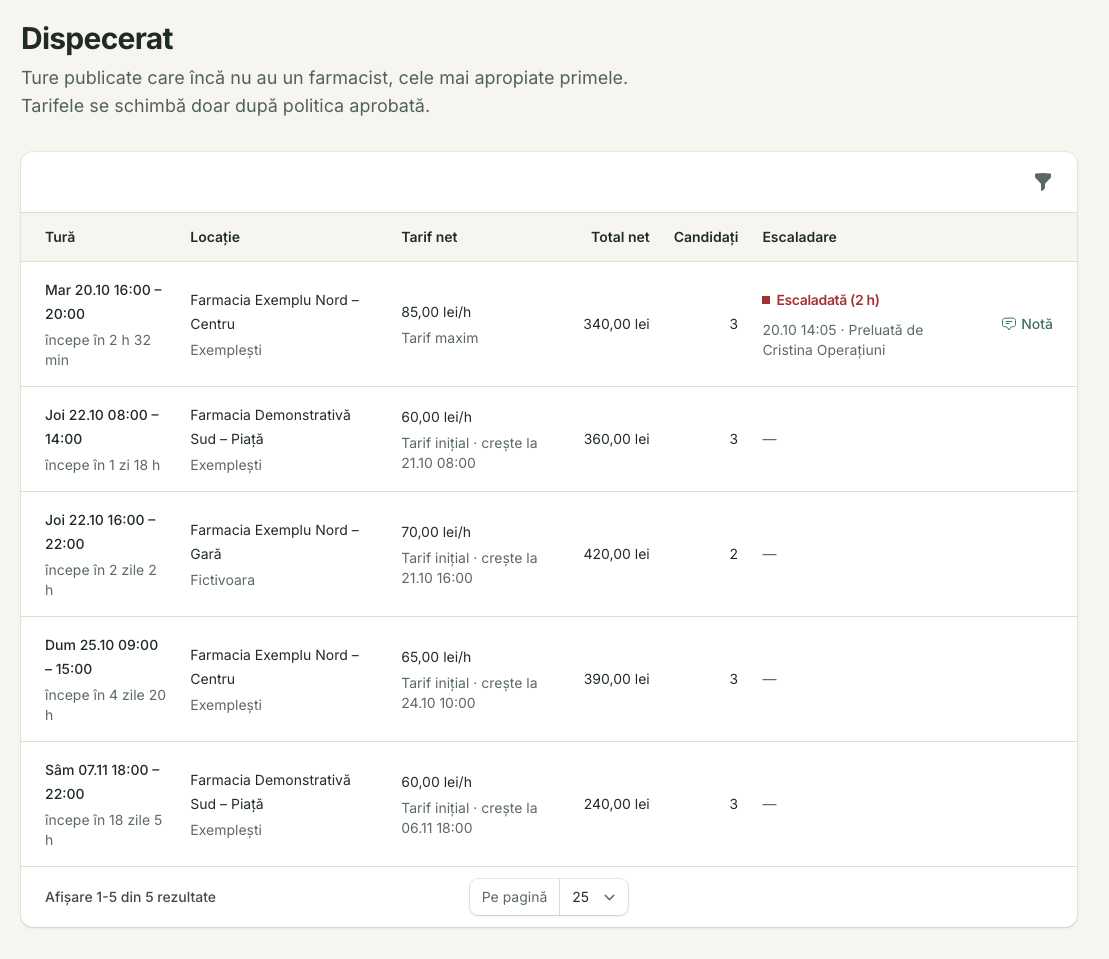This screenshot has width=1109, height=959.
Task: Click the Escaladare column header
Action: [799, 237]
